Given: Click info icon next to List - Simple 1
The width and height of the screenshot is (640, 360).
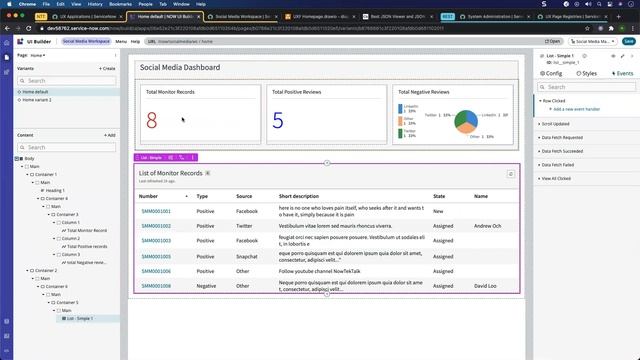Looking at the screenshot, I should [584, 56].
